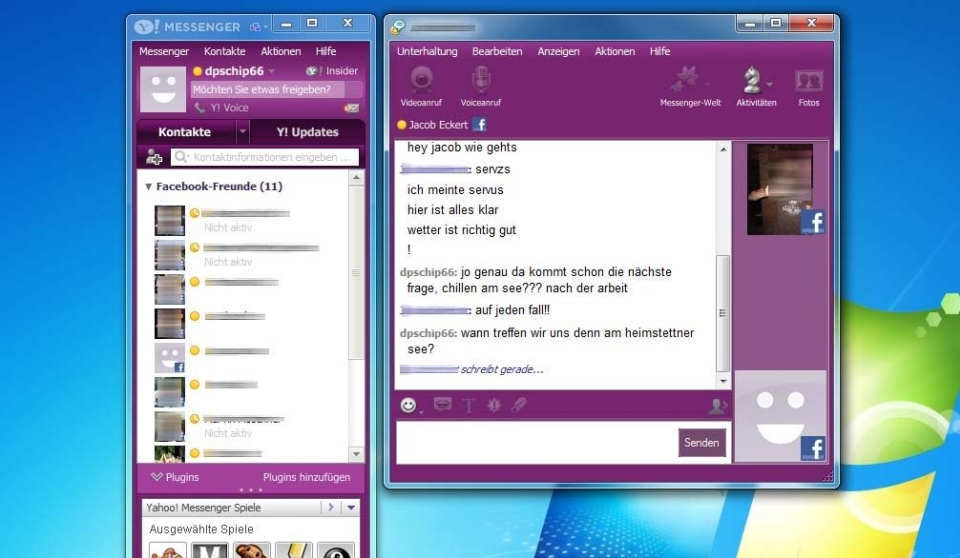Collapse the Facebook-Freunde group
Screen dimensions: 960x558
(149, 187)
